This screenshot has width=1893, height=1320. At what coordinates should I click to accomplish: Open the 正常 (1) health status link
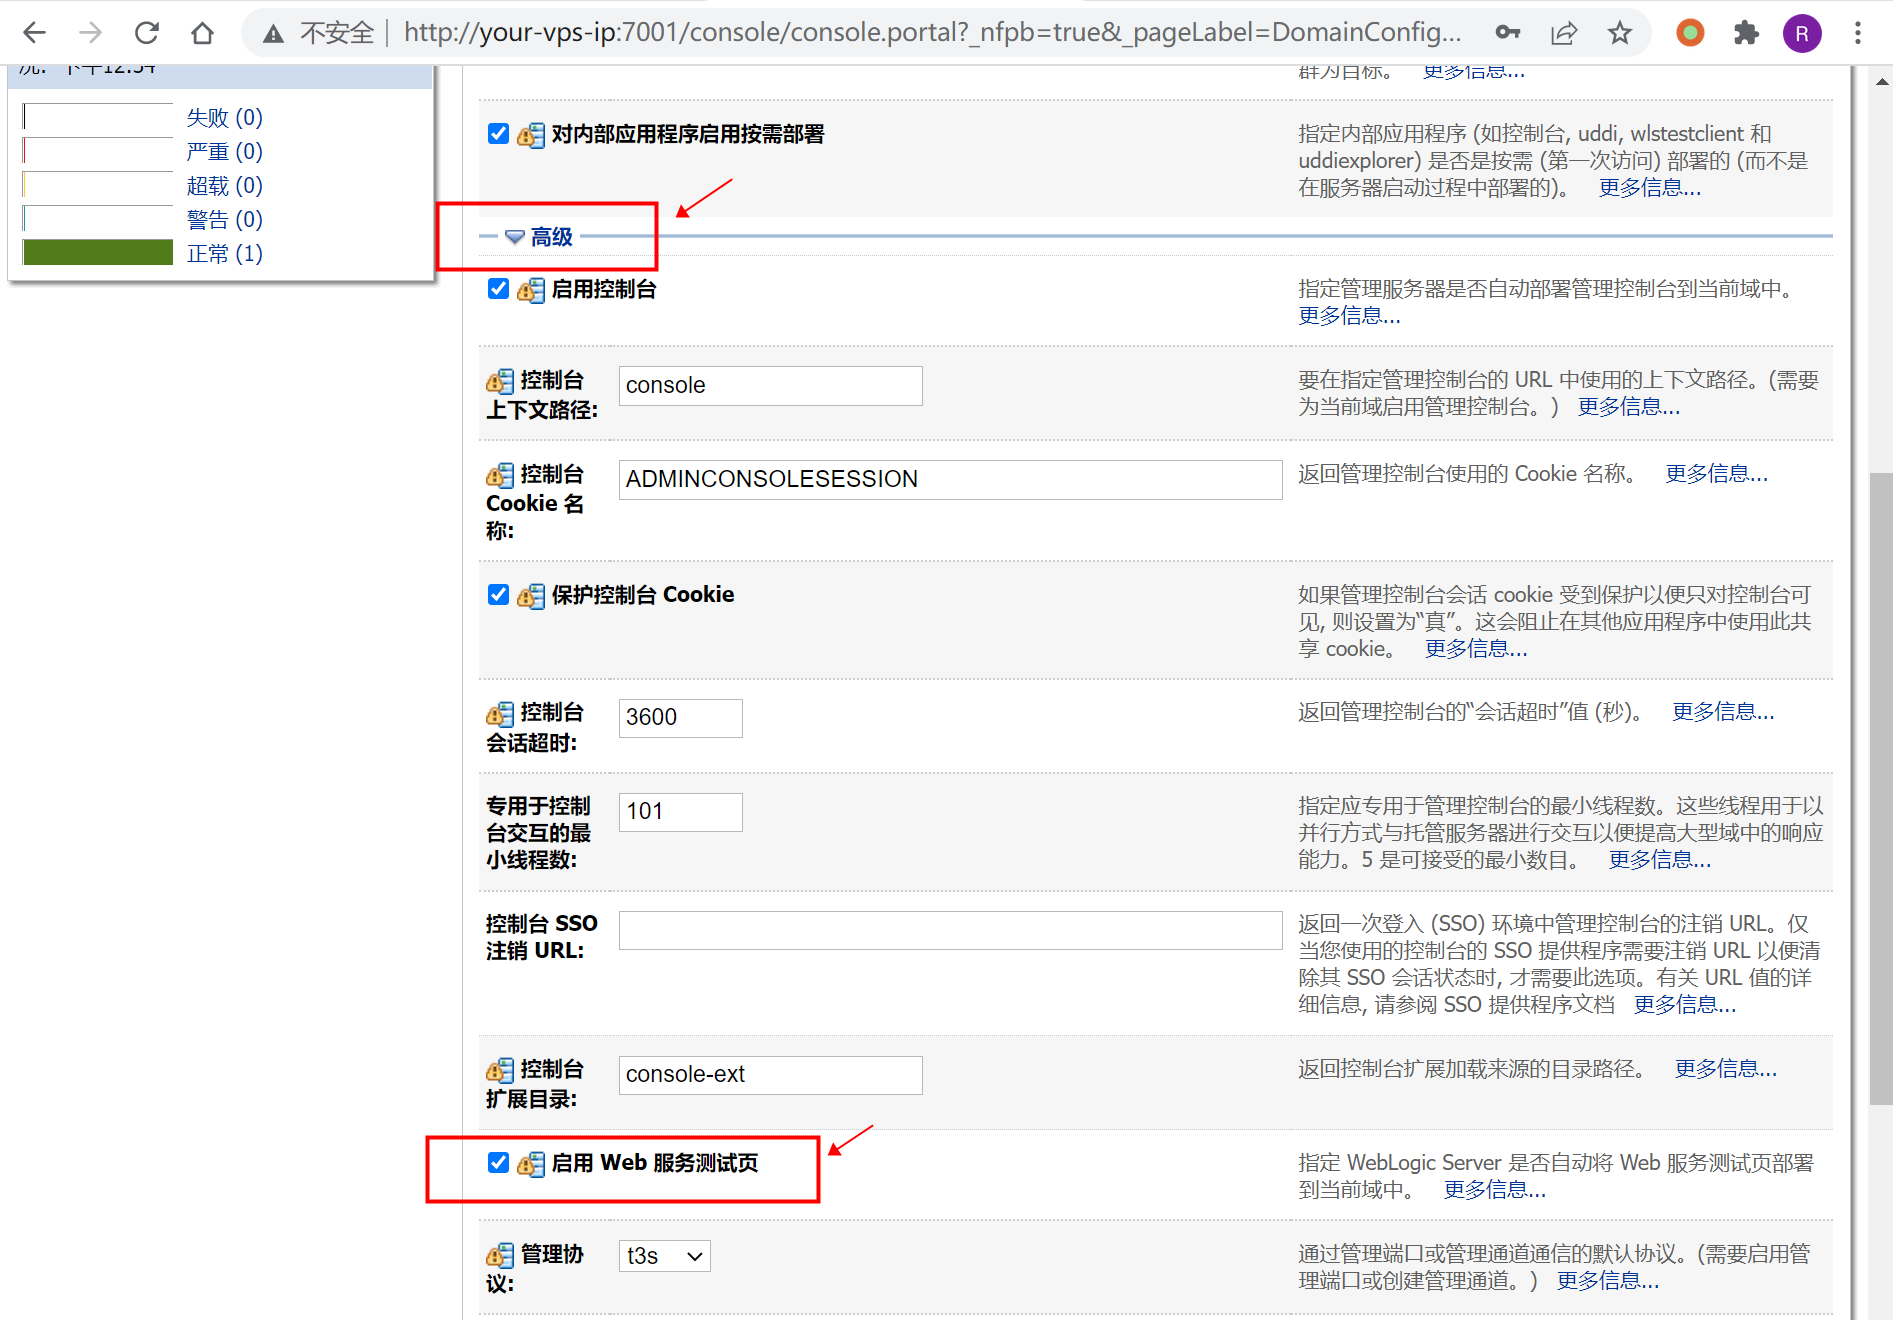224,254
